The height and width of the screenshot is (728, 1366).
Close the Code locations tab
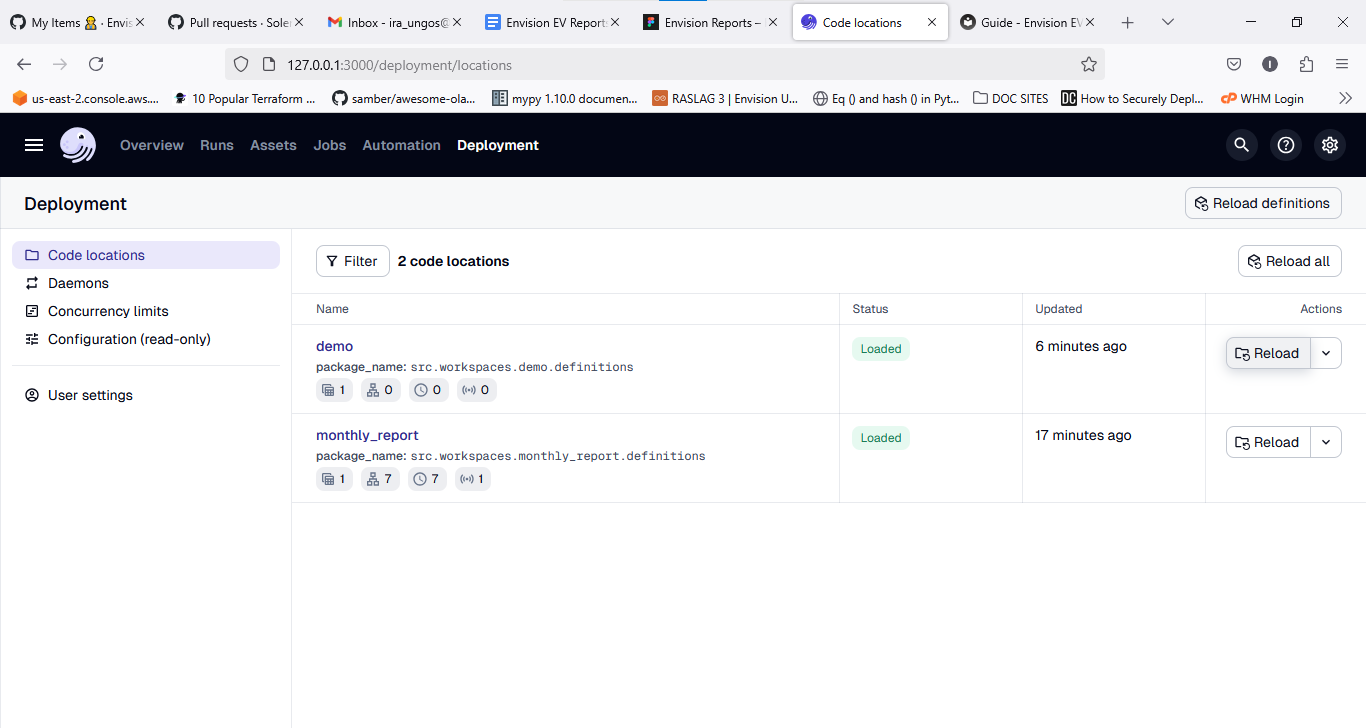click(932, 22)
